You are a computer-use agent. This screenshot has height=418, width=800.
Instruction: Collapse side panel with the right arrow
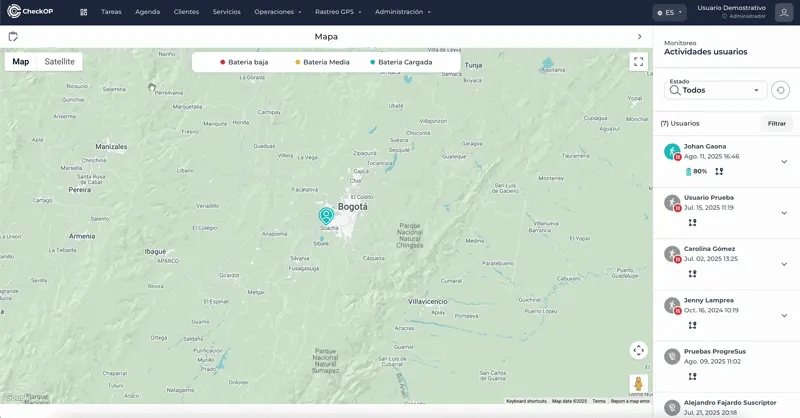639,37
